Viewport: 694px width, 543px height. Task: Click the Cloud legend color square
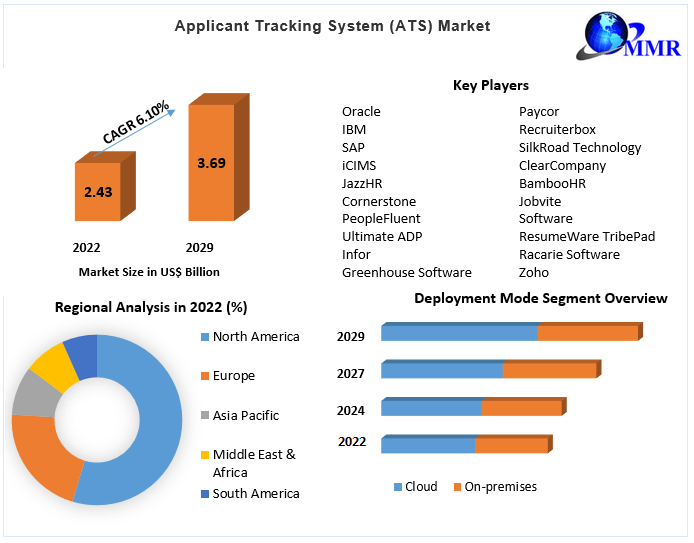(397, 487)
